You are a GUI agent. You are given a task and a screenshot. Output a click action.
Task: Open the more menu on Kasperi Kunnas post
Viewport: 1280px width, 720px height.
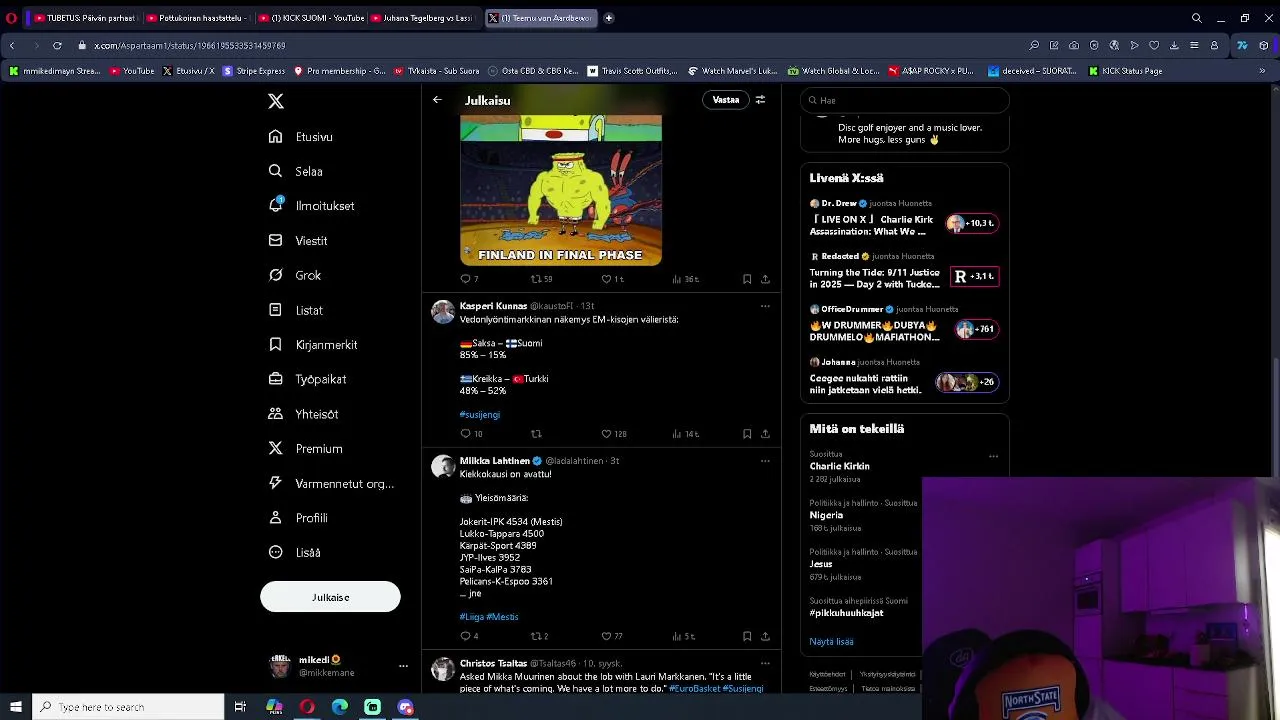point(765,306)
